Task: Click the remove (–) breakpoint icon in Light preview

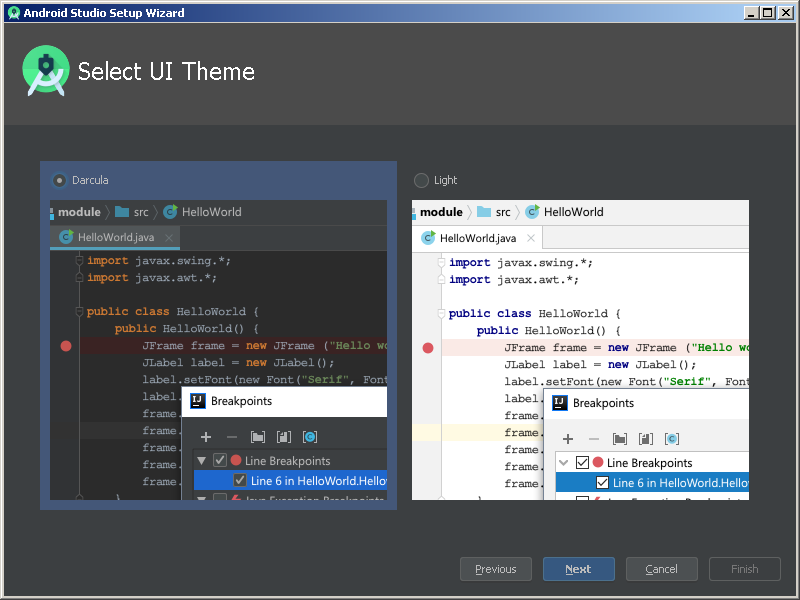Action: pyautogui.click(x=594, y=439)
